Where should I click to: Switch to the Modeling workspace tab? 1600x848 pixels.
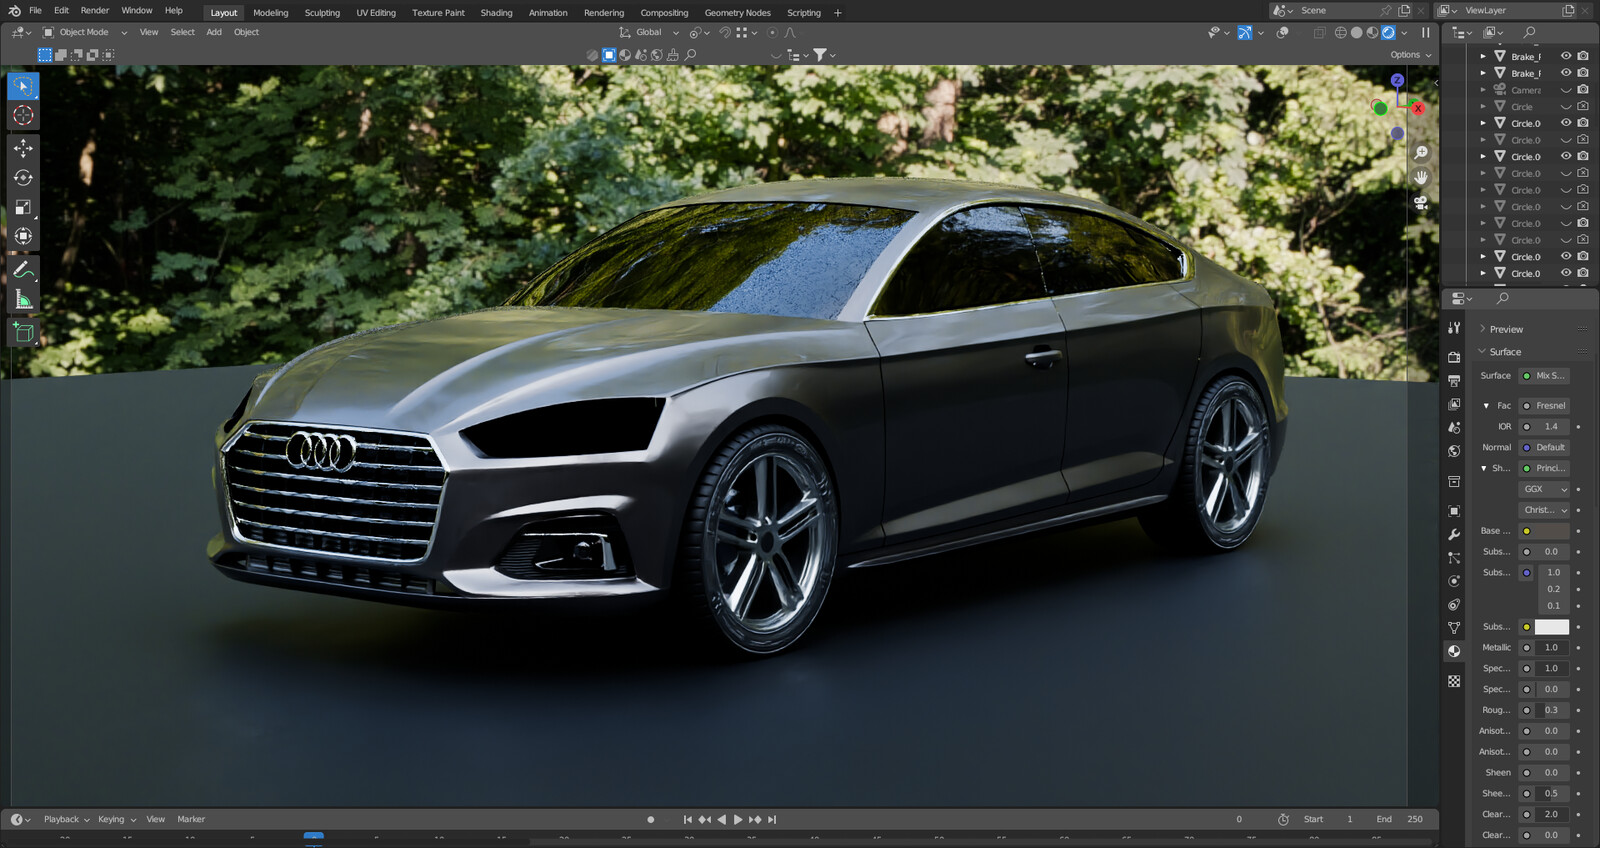pyautogui.click(x=270, y=13)
